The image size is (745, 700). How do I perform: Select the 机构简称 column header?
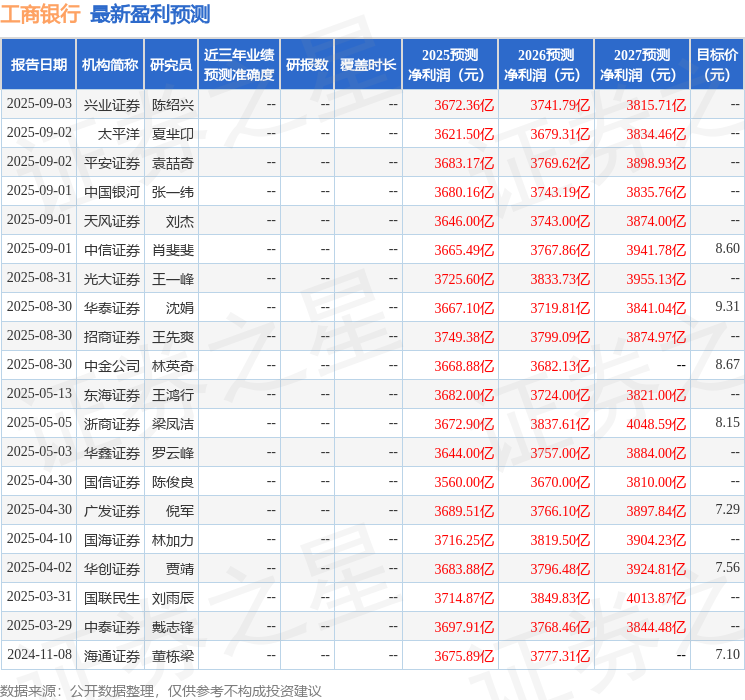110,65
